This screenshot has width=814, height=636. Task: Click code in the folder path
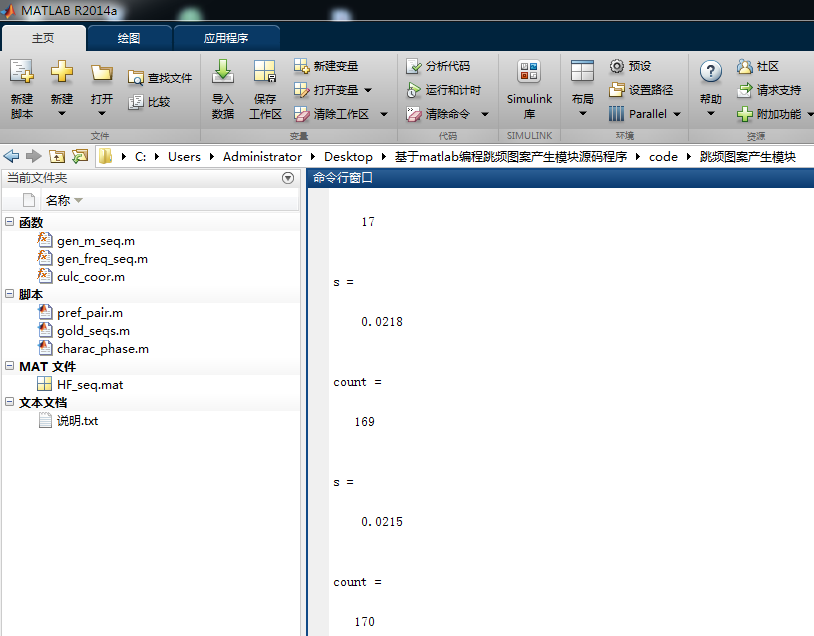(x=663, y=156)
